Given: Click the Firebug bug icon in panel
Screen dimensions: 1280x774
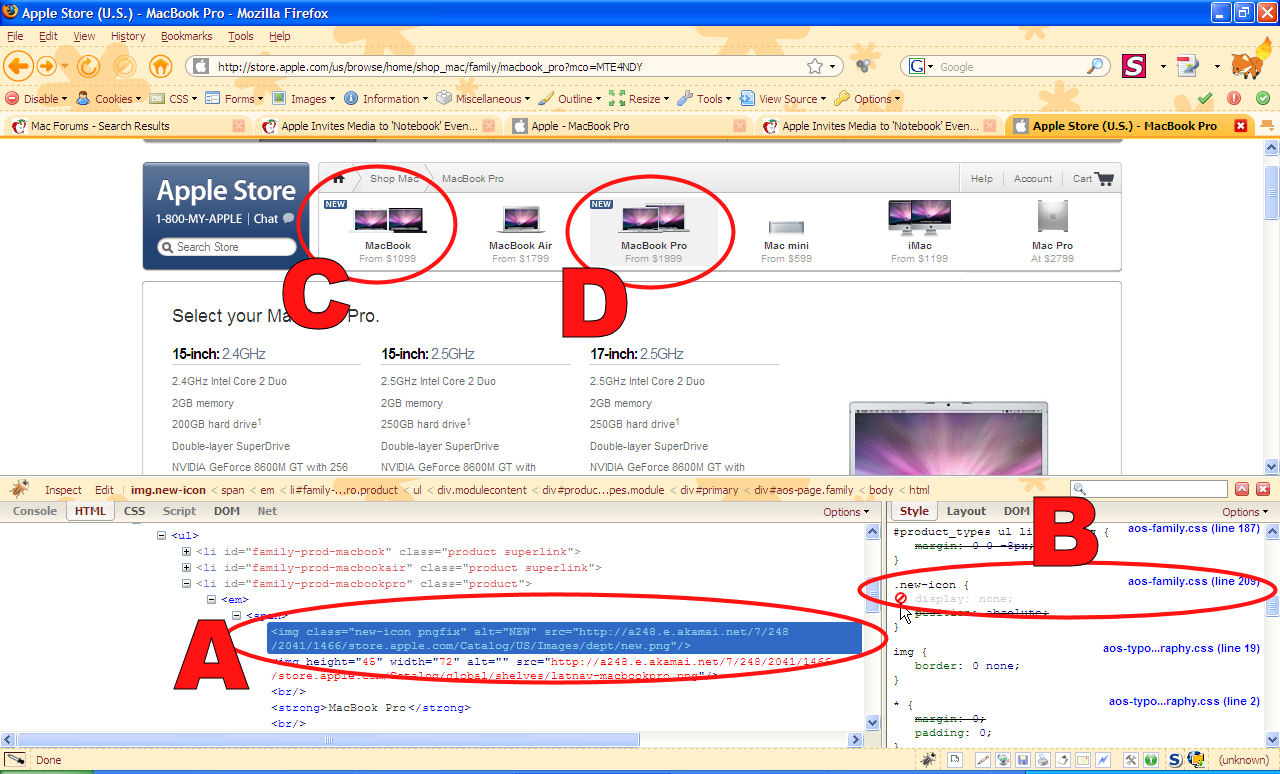Looking at the screenshot, I should tap(19, 489).
